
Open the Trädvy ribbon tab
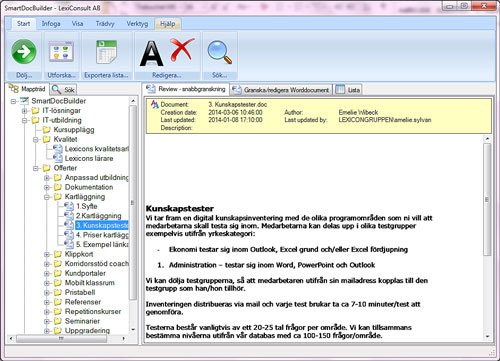point(105,24)
